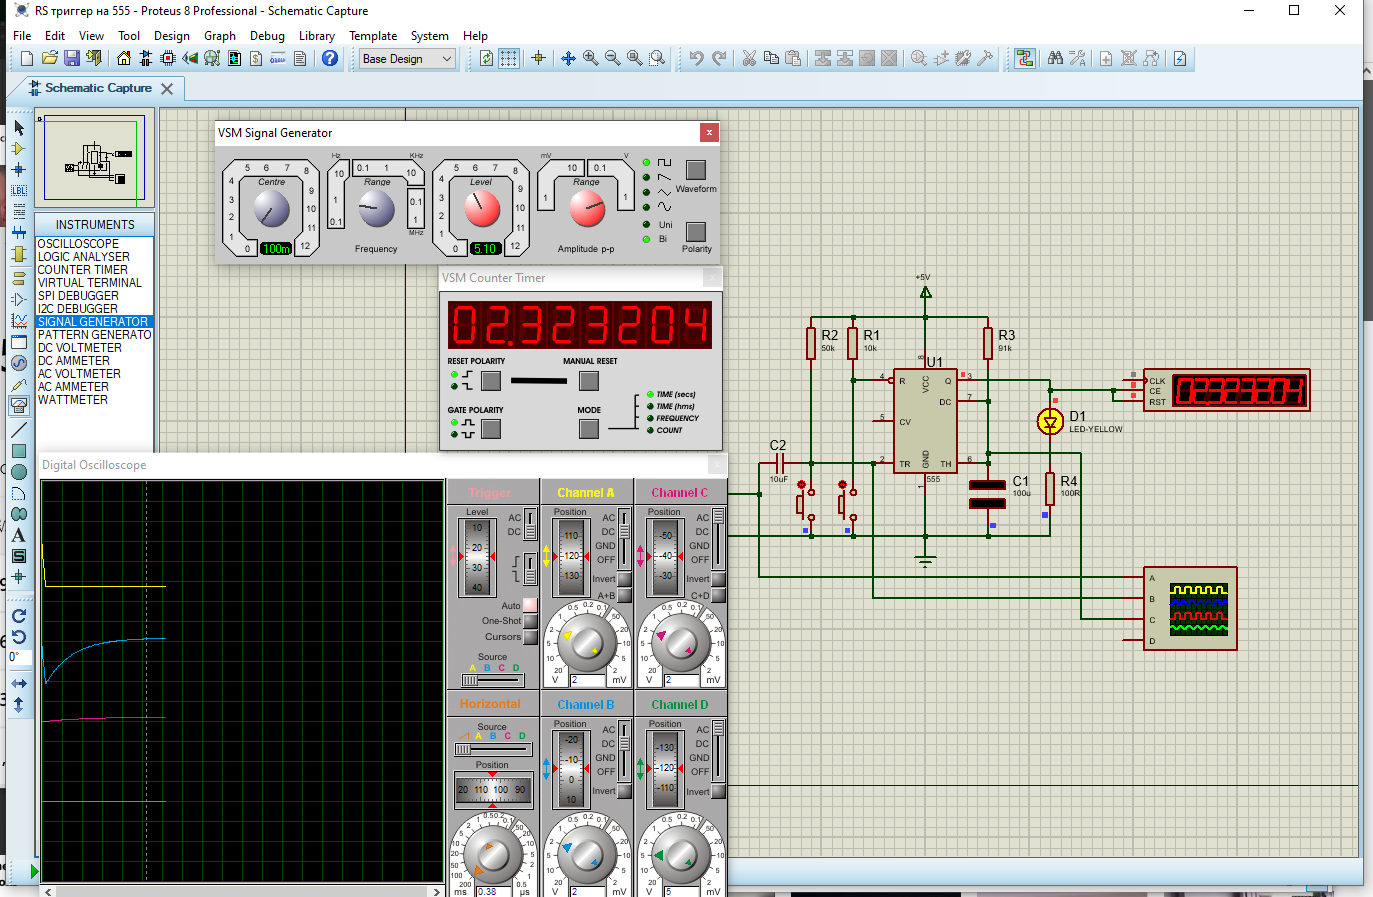The image size is (1373, 897).
Task: Click the Open Design folder icon
Action: 49,59
